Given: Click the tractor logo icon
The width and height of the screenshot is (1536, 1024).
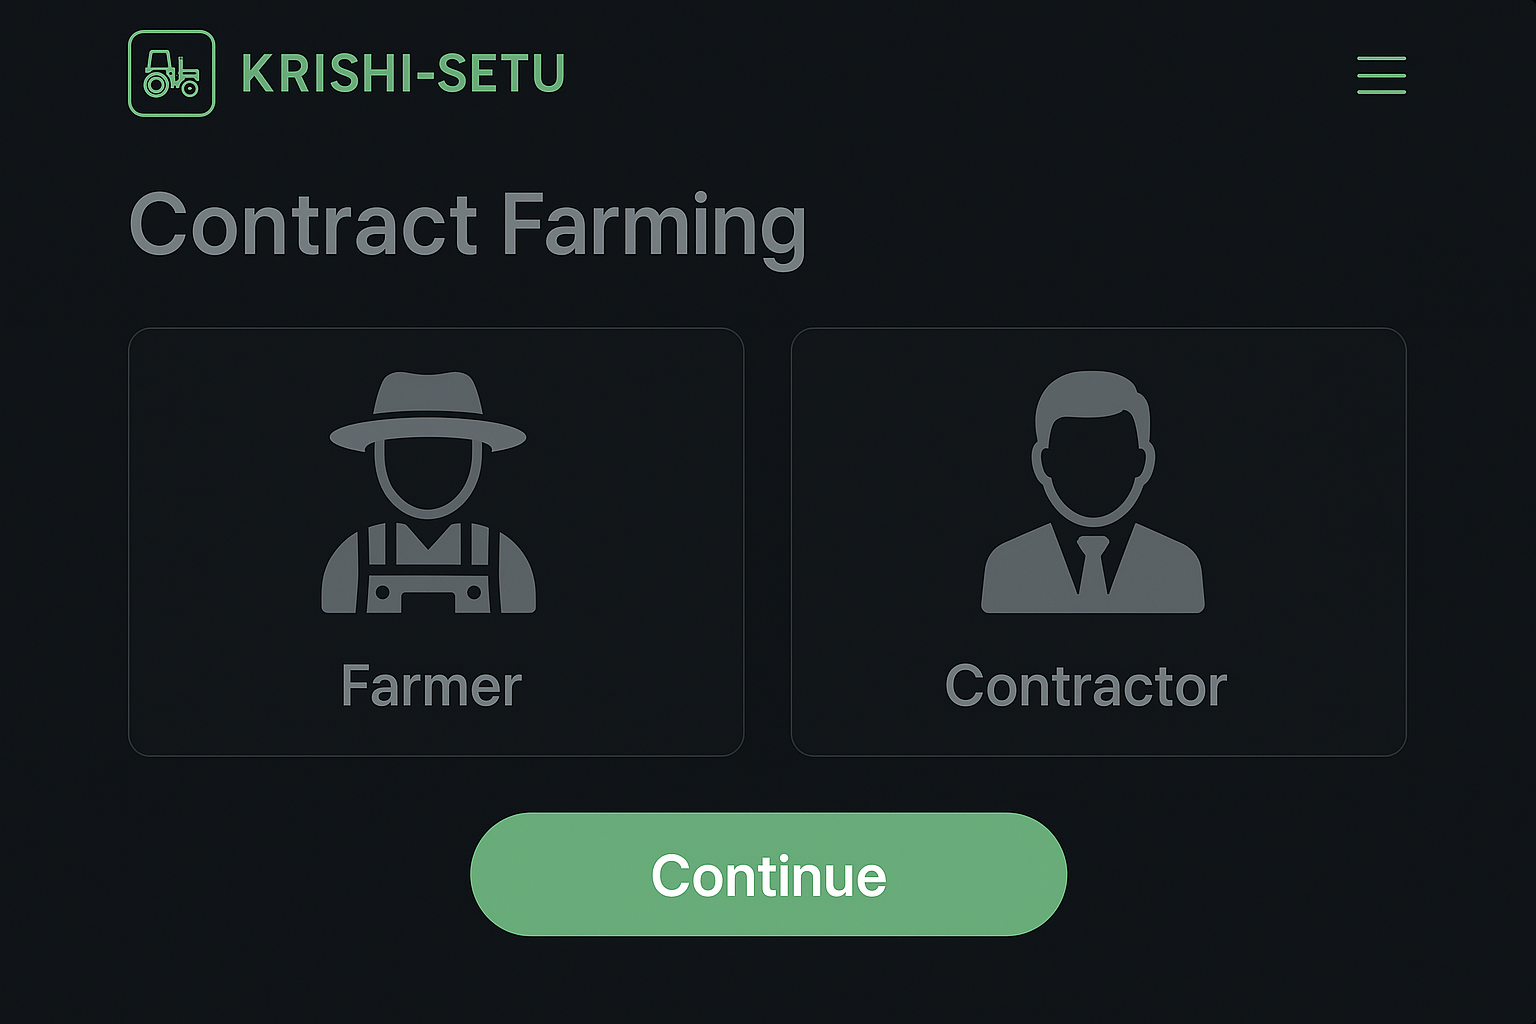Looking at the screenshot, I should (171, 74).
